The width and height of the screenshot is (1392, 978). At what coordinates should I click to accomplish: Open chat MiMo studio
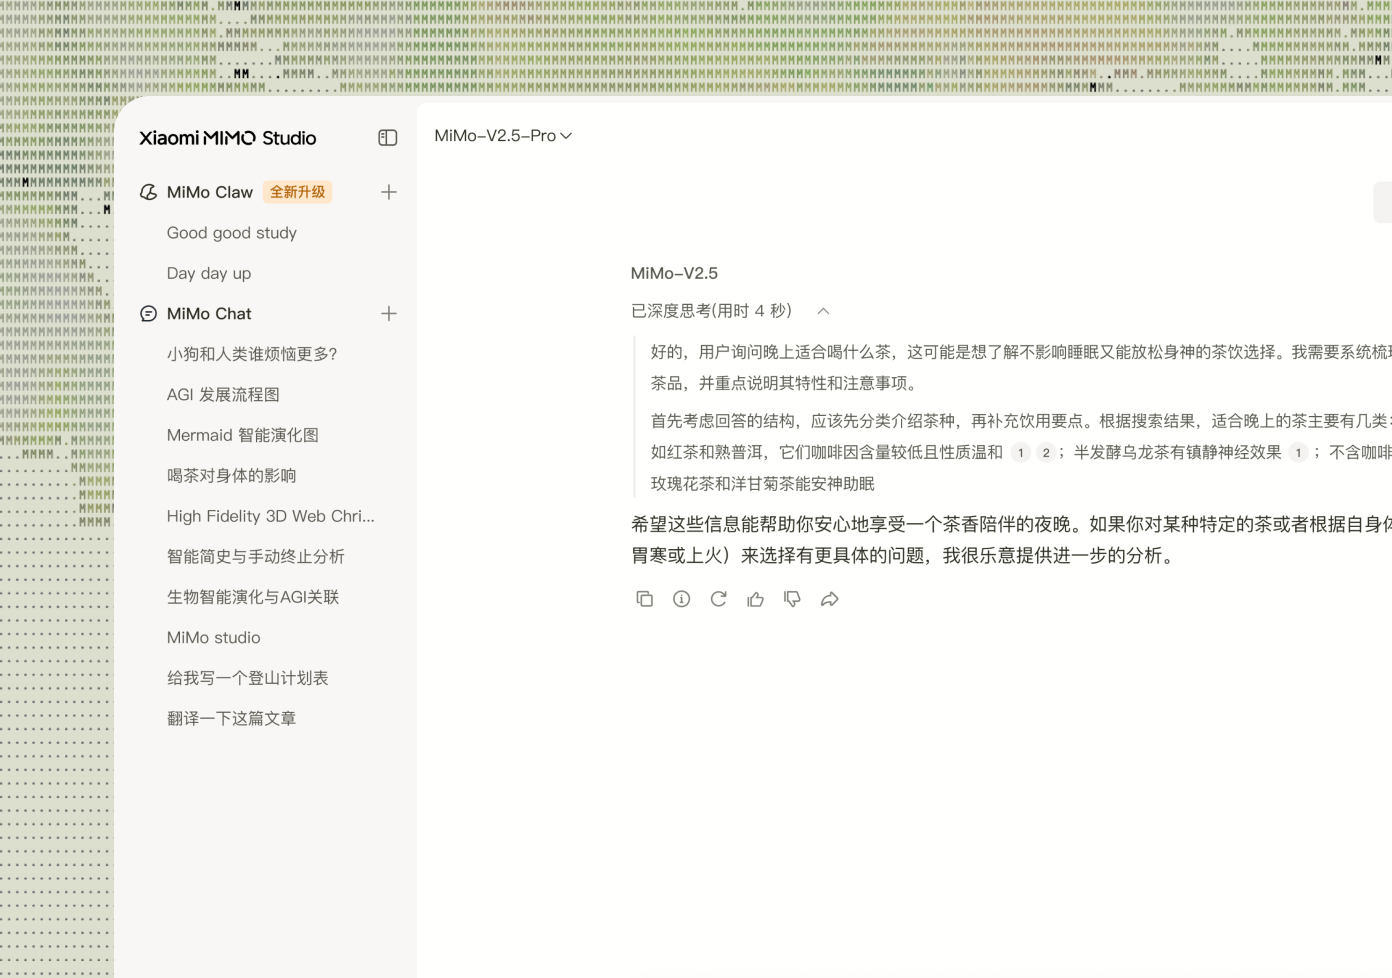[x=214, y=638]
